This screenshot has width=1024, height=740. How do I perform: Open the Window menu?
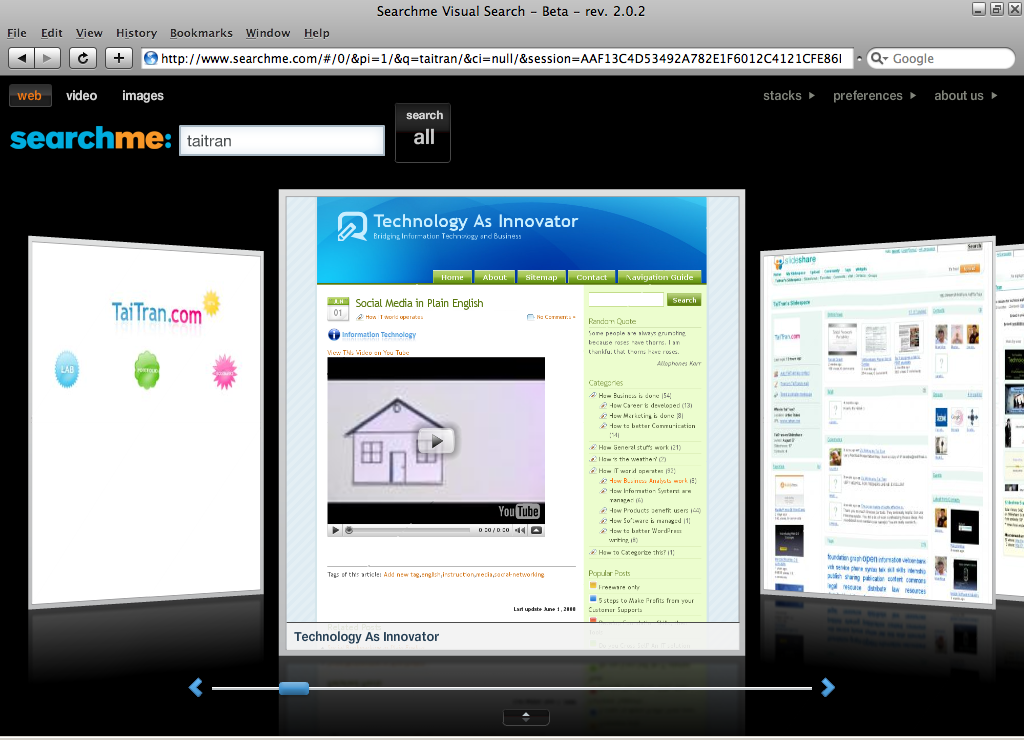tap(268, 33)
